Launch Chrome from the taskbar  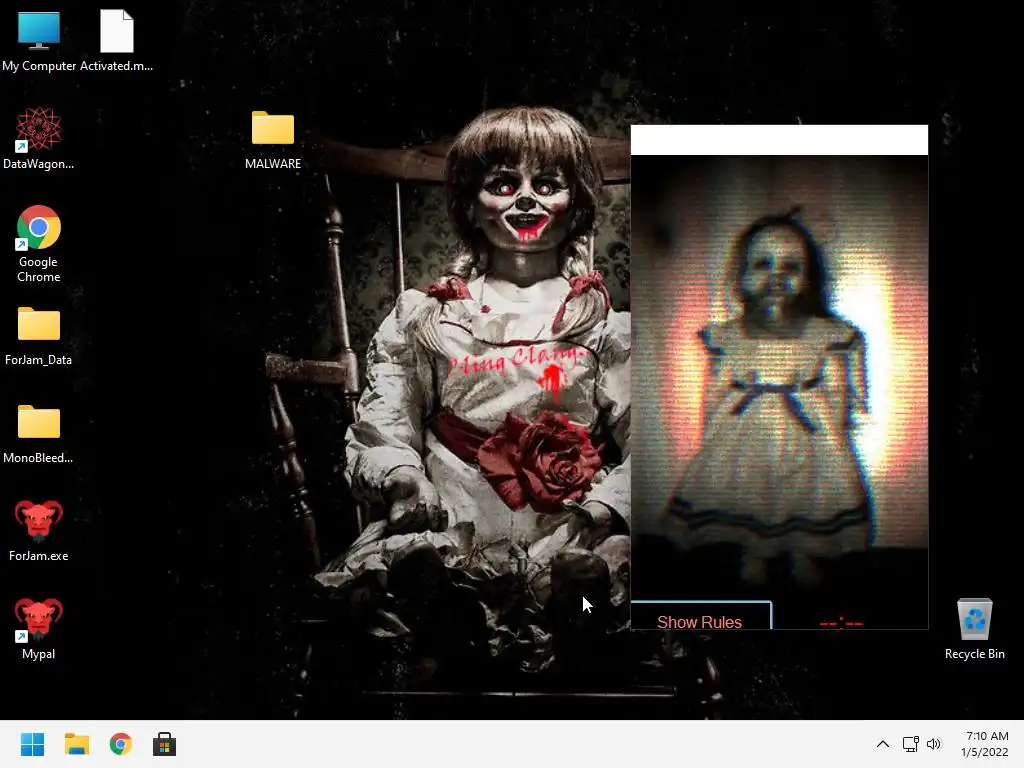click(x=121, y=744)
